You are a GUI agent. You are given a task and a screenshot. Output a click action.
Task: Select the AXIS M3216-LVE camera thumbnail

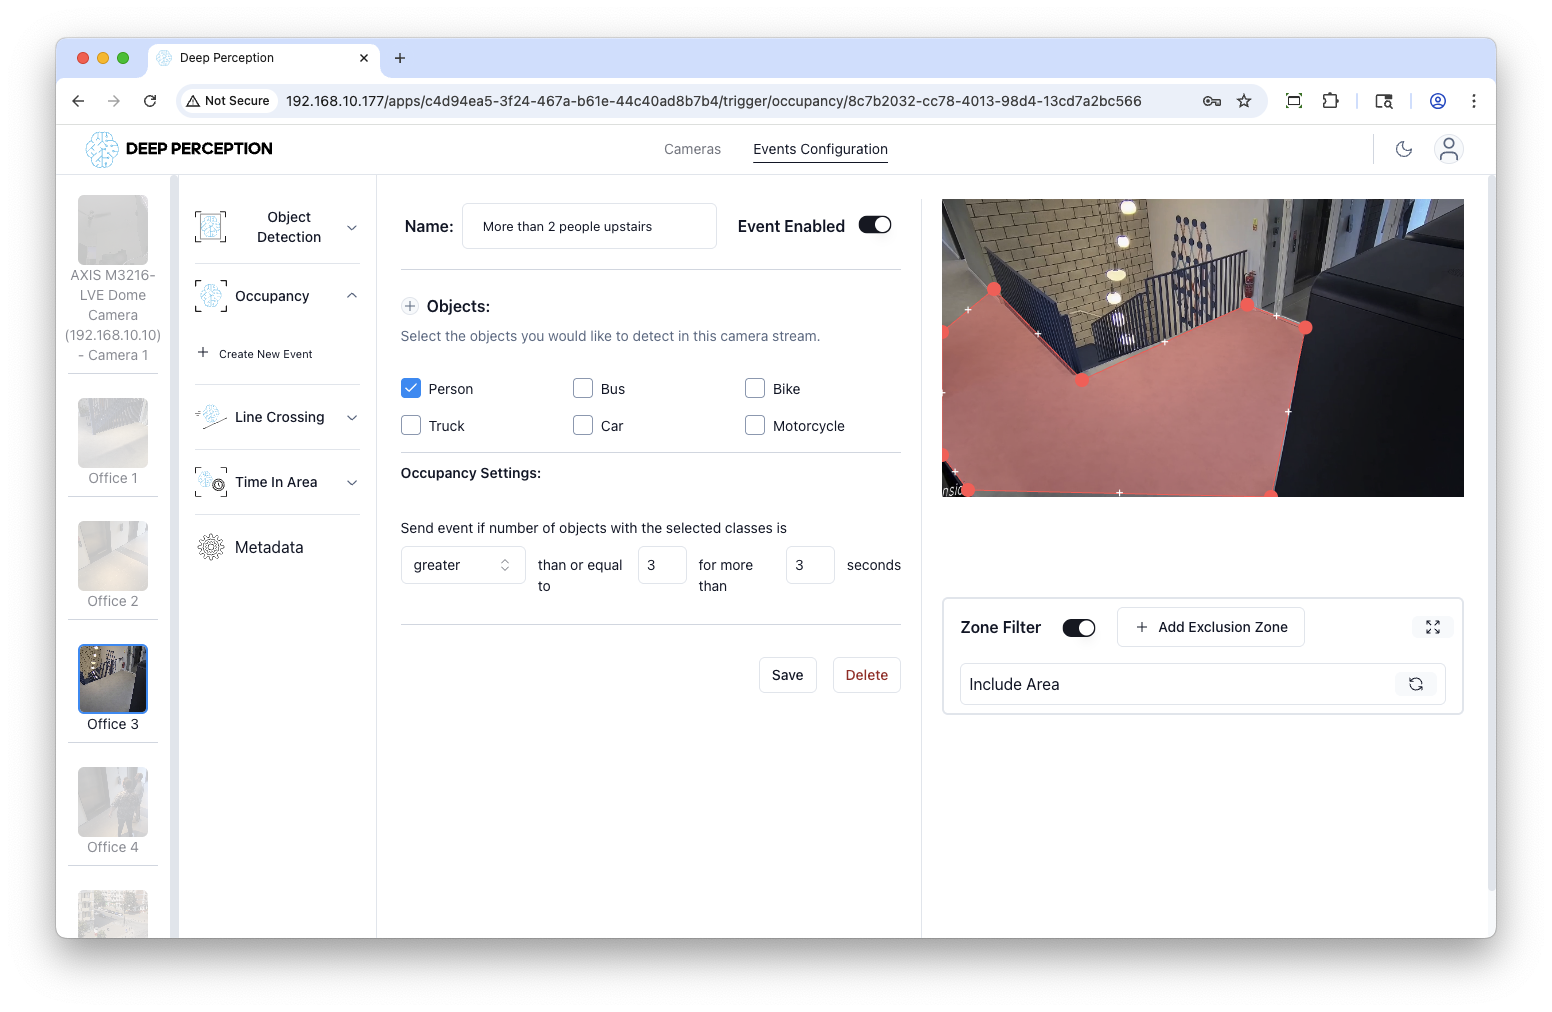(113, 230)
